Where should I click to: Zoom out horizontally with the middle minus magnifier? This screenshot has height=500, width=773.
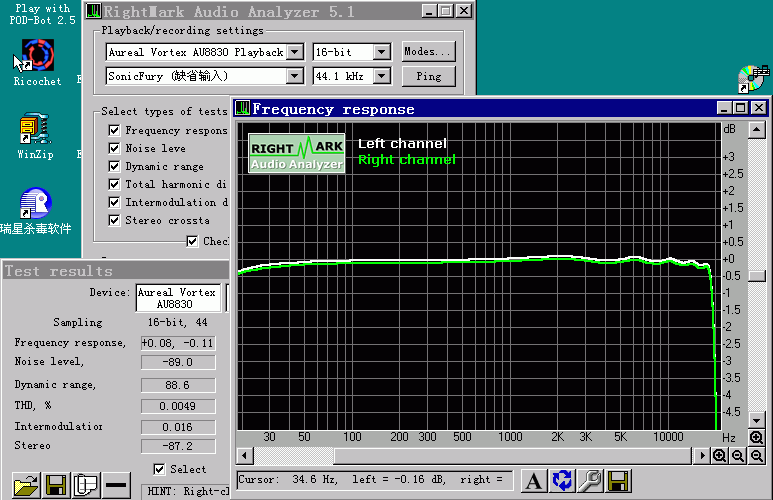(738, 456)
